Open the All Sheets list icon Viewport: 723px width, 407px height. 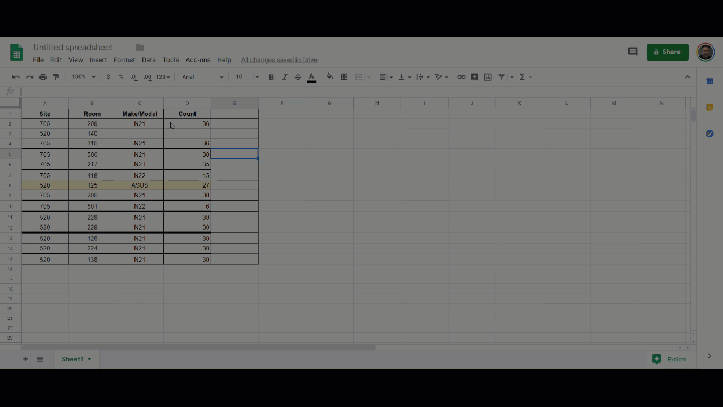(x=40, y=359)
